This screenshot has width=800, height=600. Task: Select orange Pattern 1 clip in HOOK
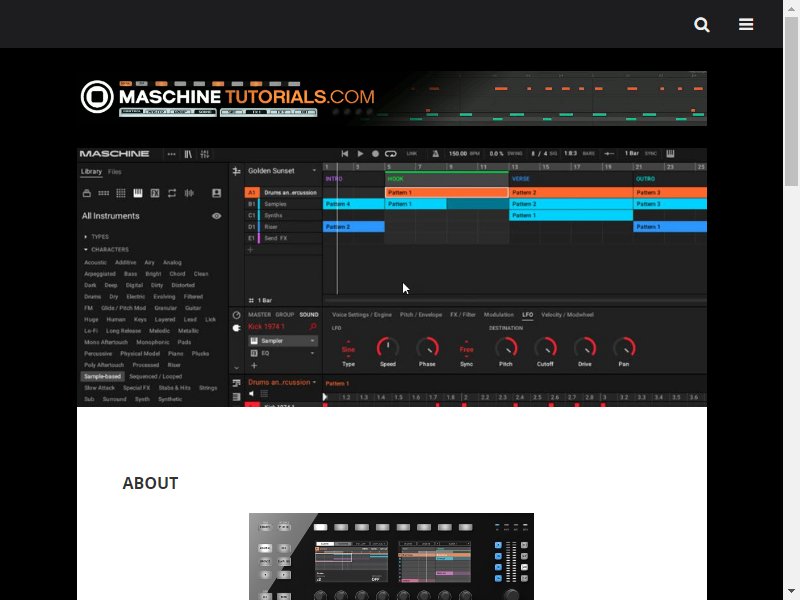pos(446,193)
